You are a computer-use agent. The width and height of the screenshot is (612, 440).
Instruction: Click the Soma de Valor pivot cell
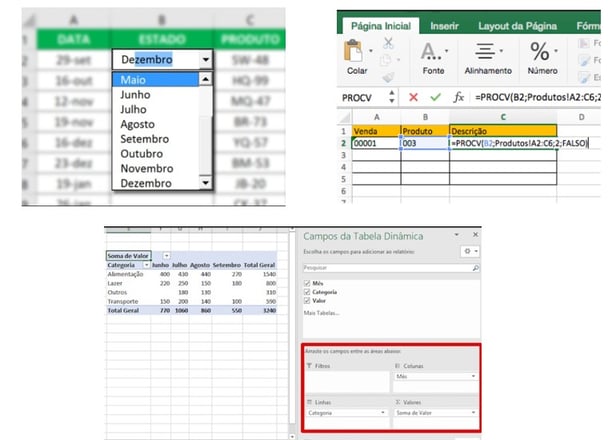[x=128, y=256]
